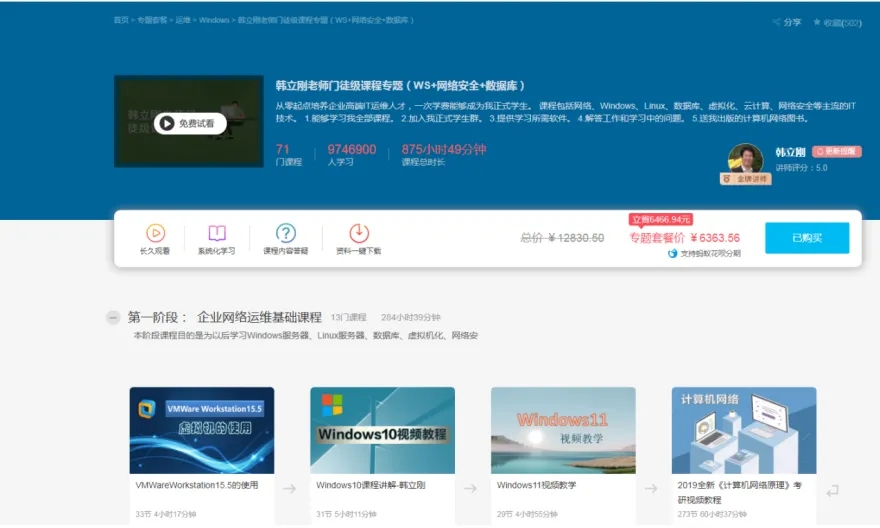Open the 首页 breadcrumb link
This screenshot has height=528, width=880.
pos(121,20)
